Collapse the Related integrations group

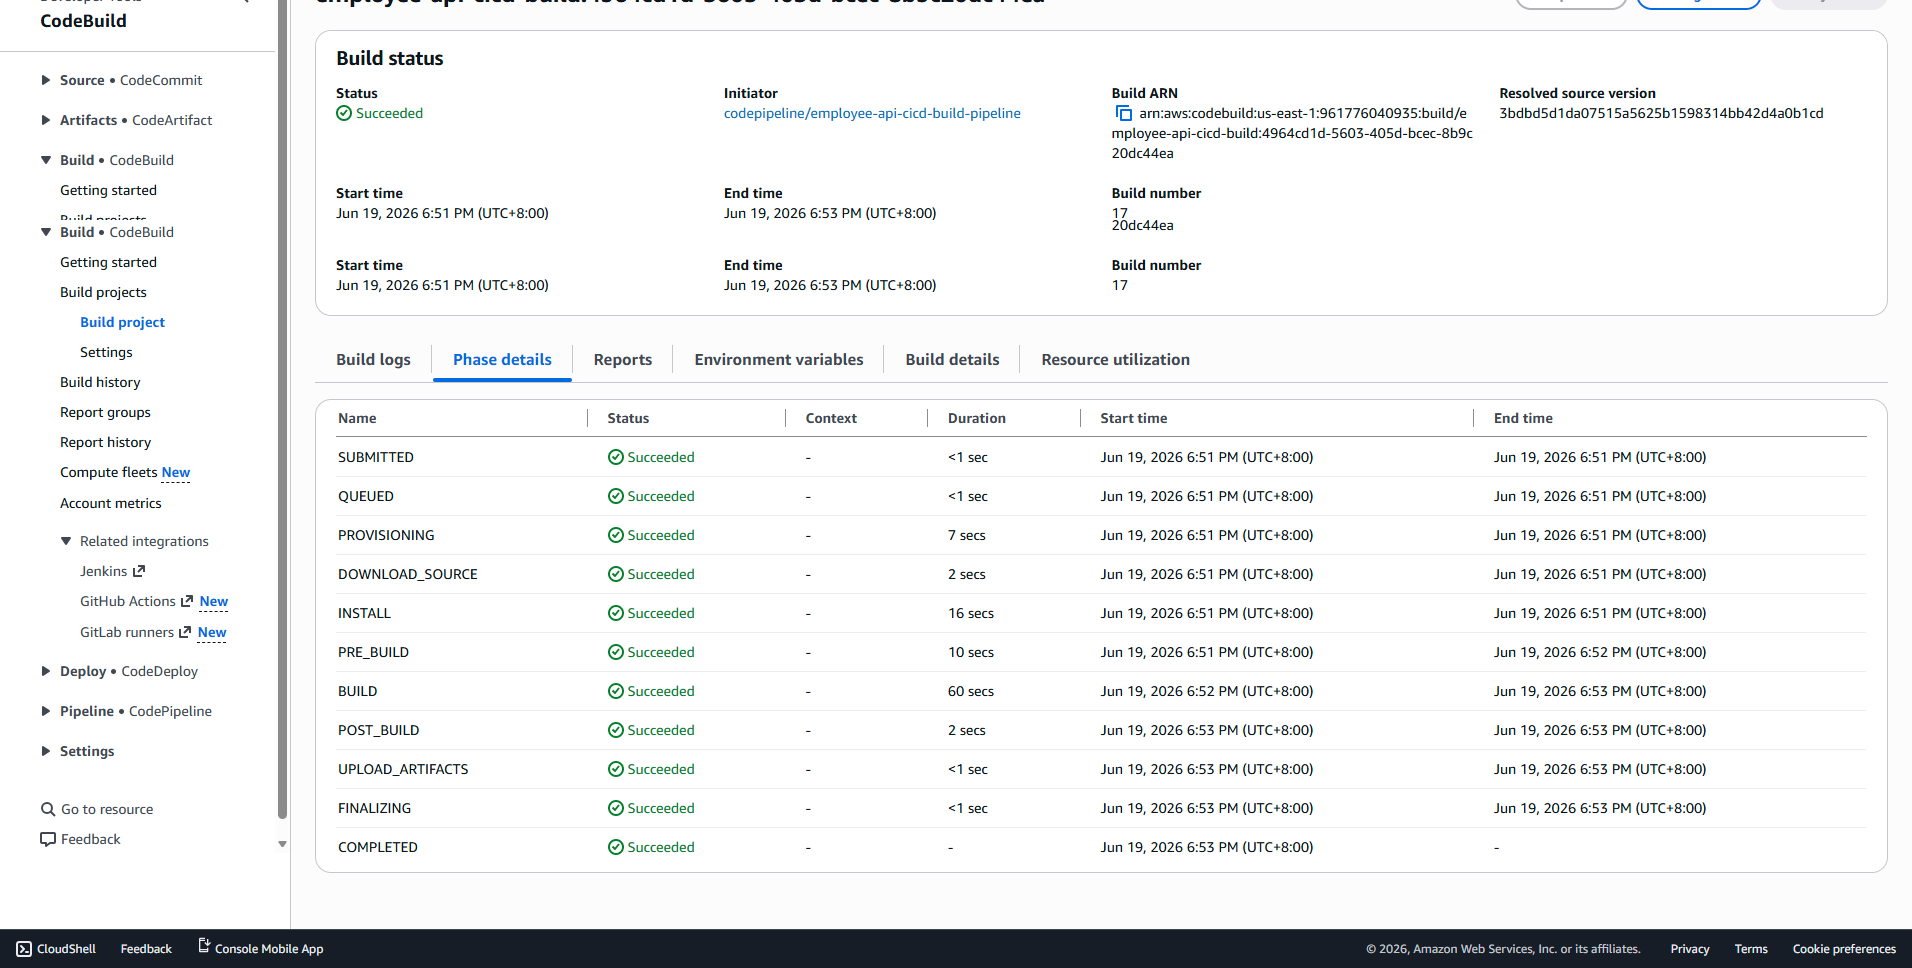[66, 541]
